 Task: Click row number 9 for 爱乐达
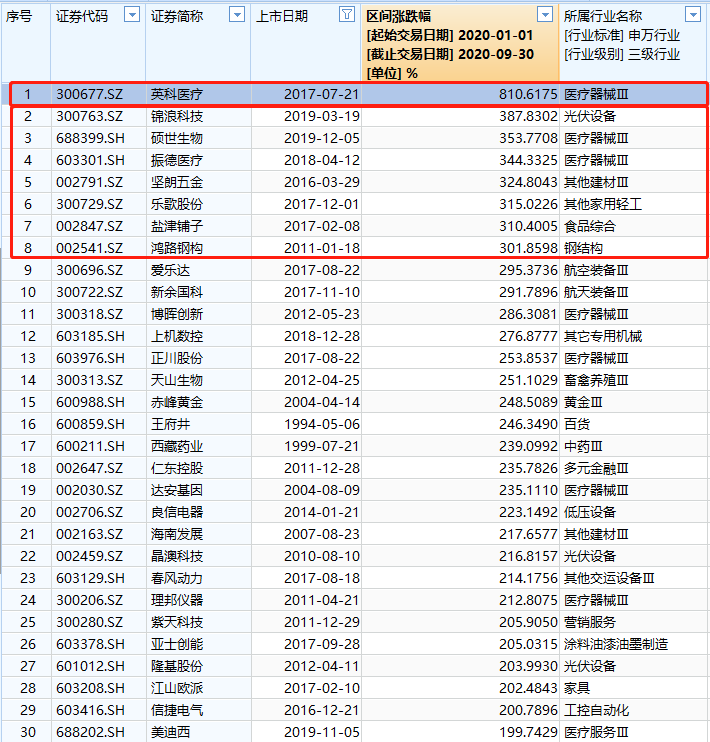point(28,270)
